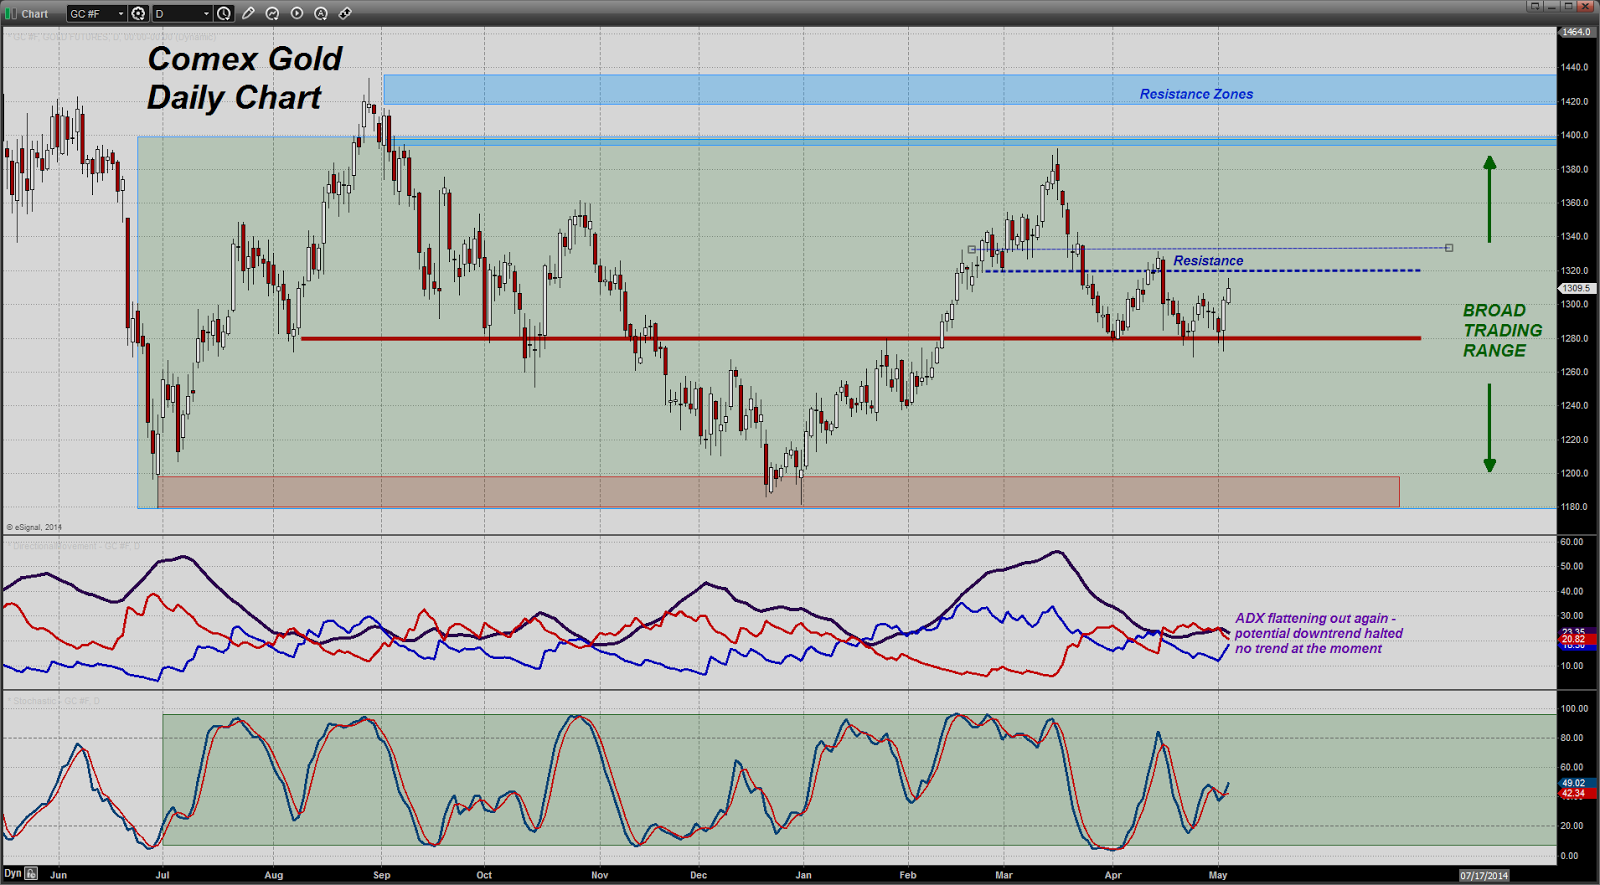Open the time template clock icon
The image size is (1600, 885).
224,13
